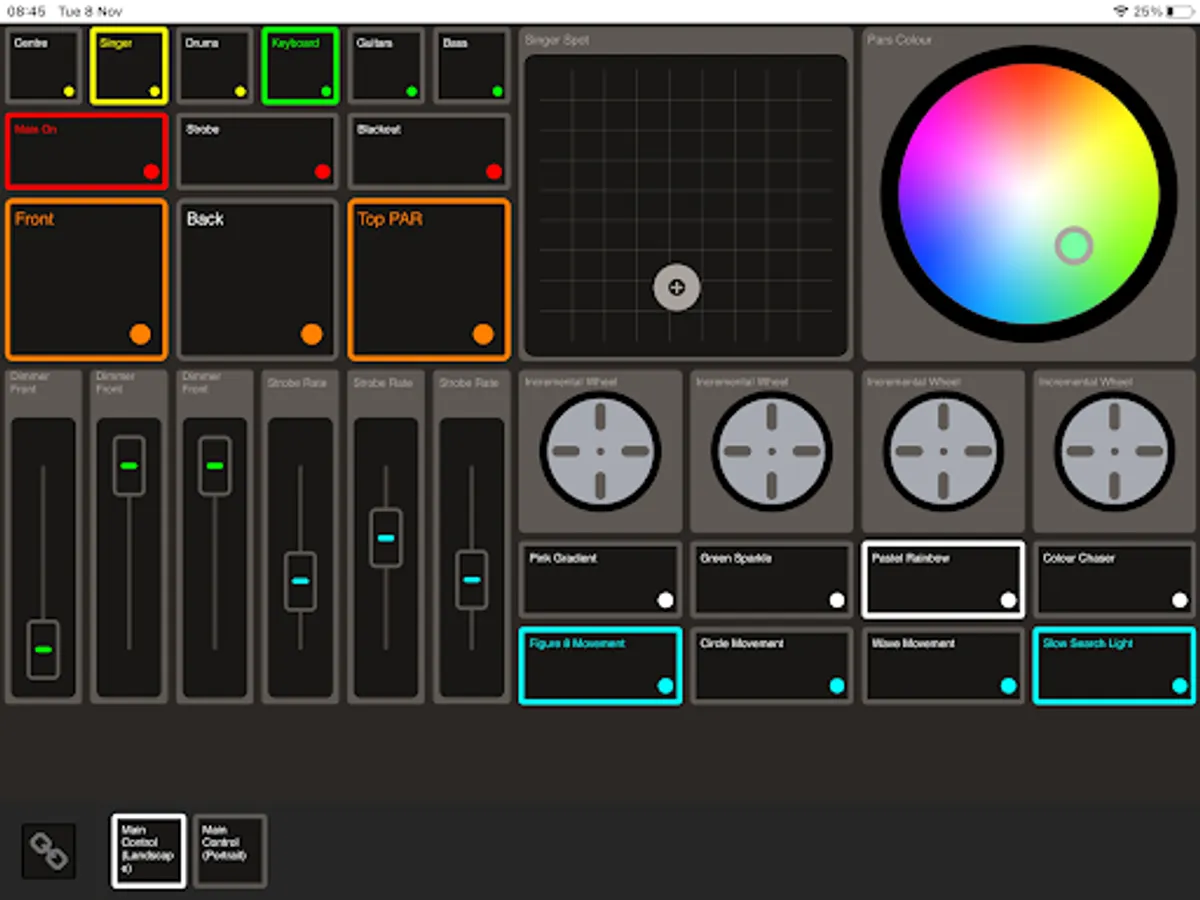Toggle the Main On control
The height and width of the screenshot is (900, 1200).
coord(86,151)
